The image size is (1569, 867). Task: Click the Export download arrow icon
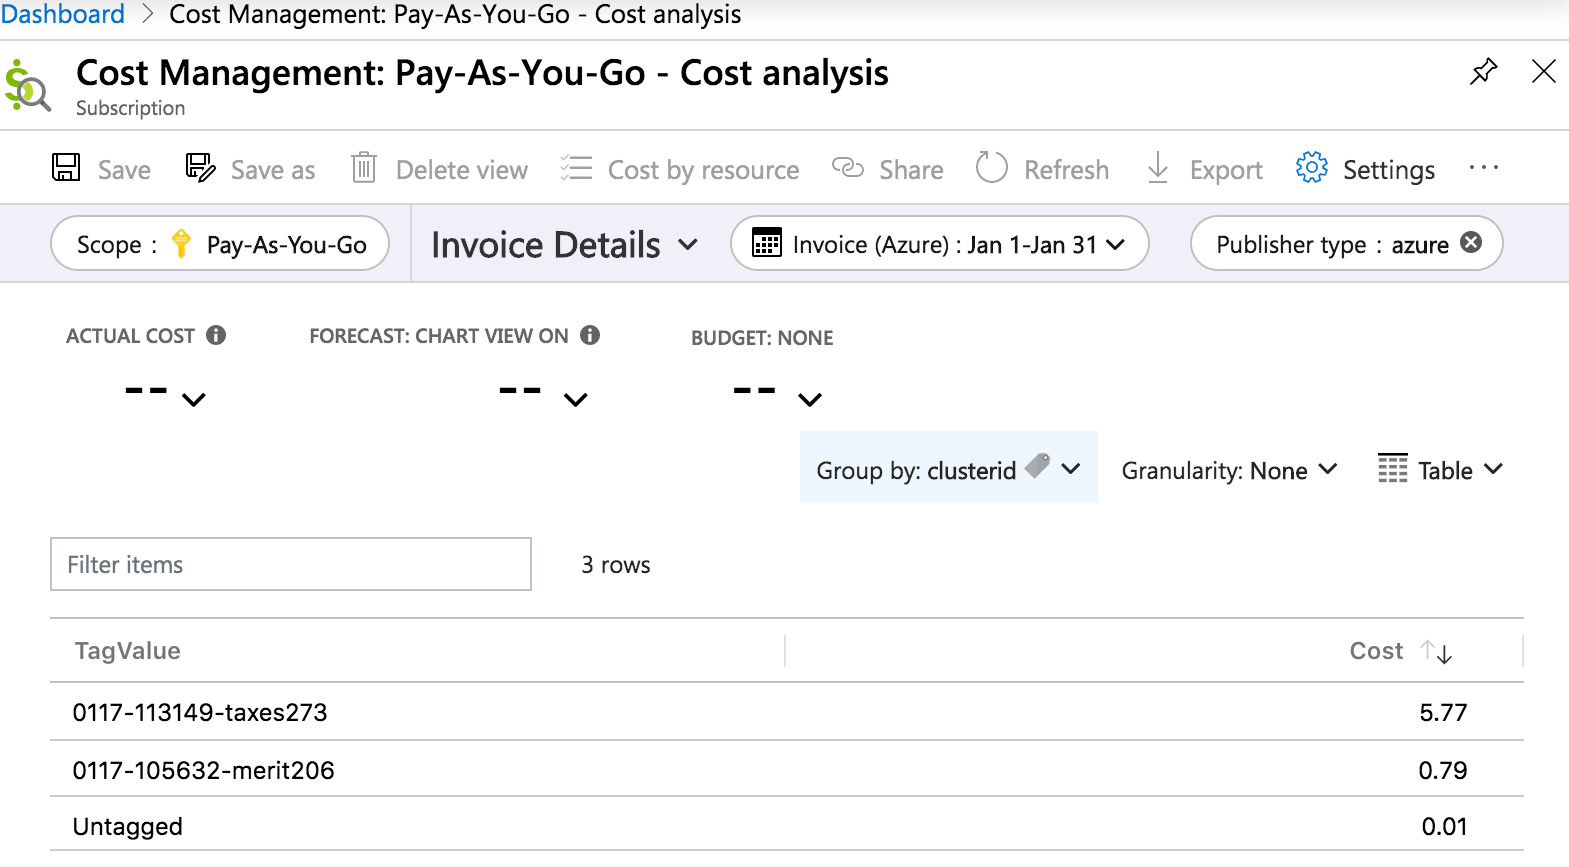point(1157,167)
